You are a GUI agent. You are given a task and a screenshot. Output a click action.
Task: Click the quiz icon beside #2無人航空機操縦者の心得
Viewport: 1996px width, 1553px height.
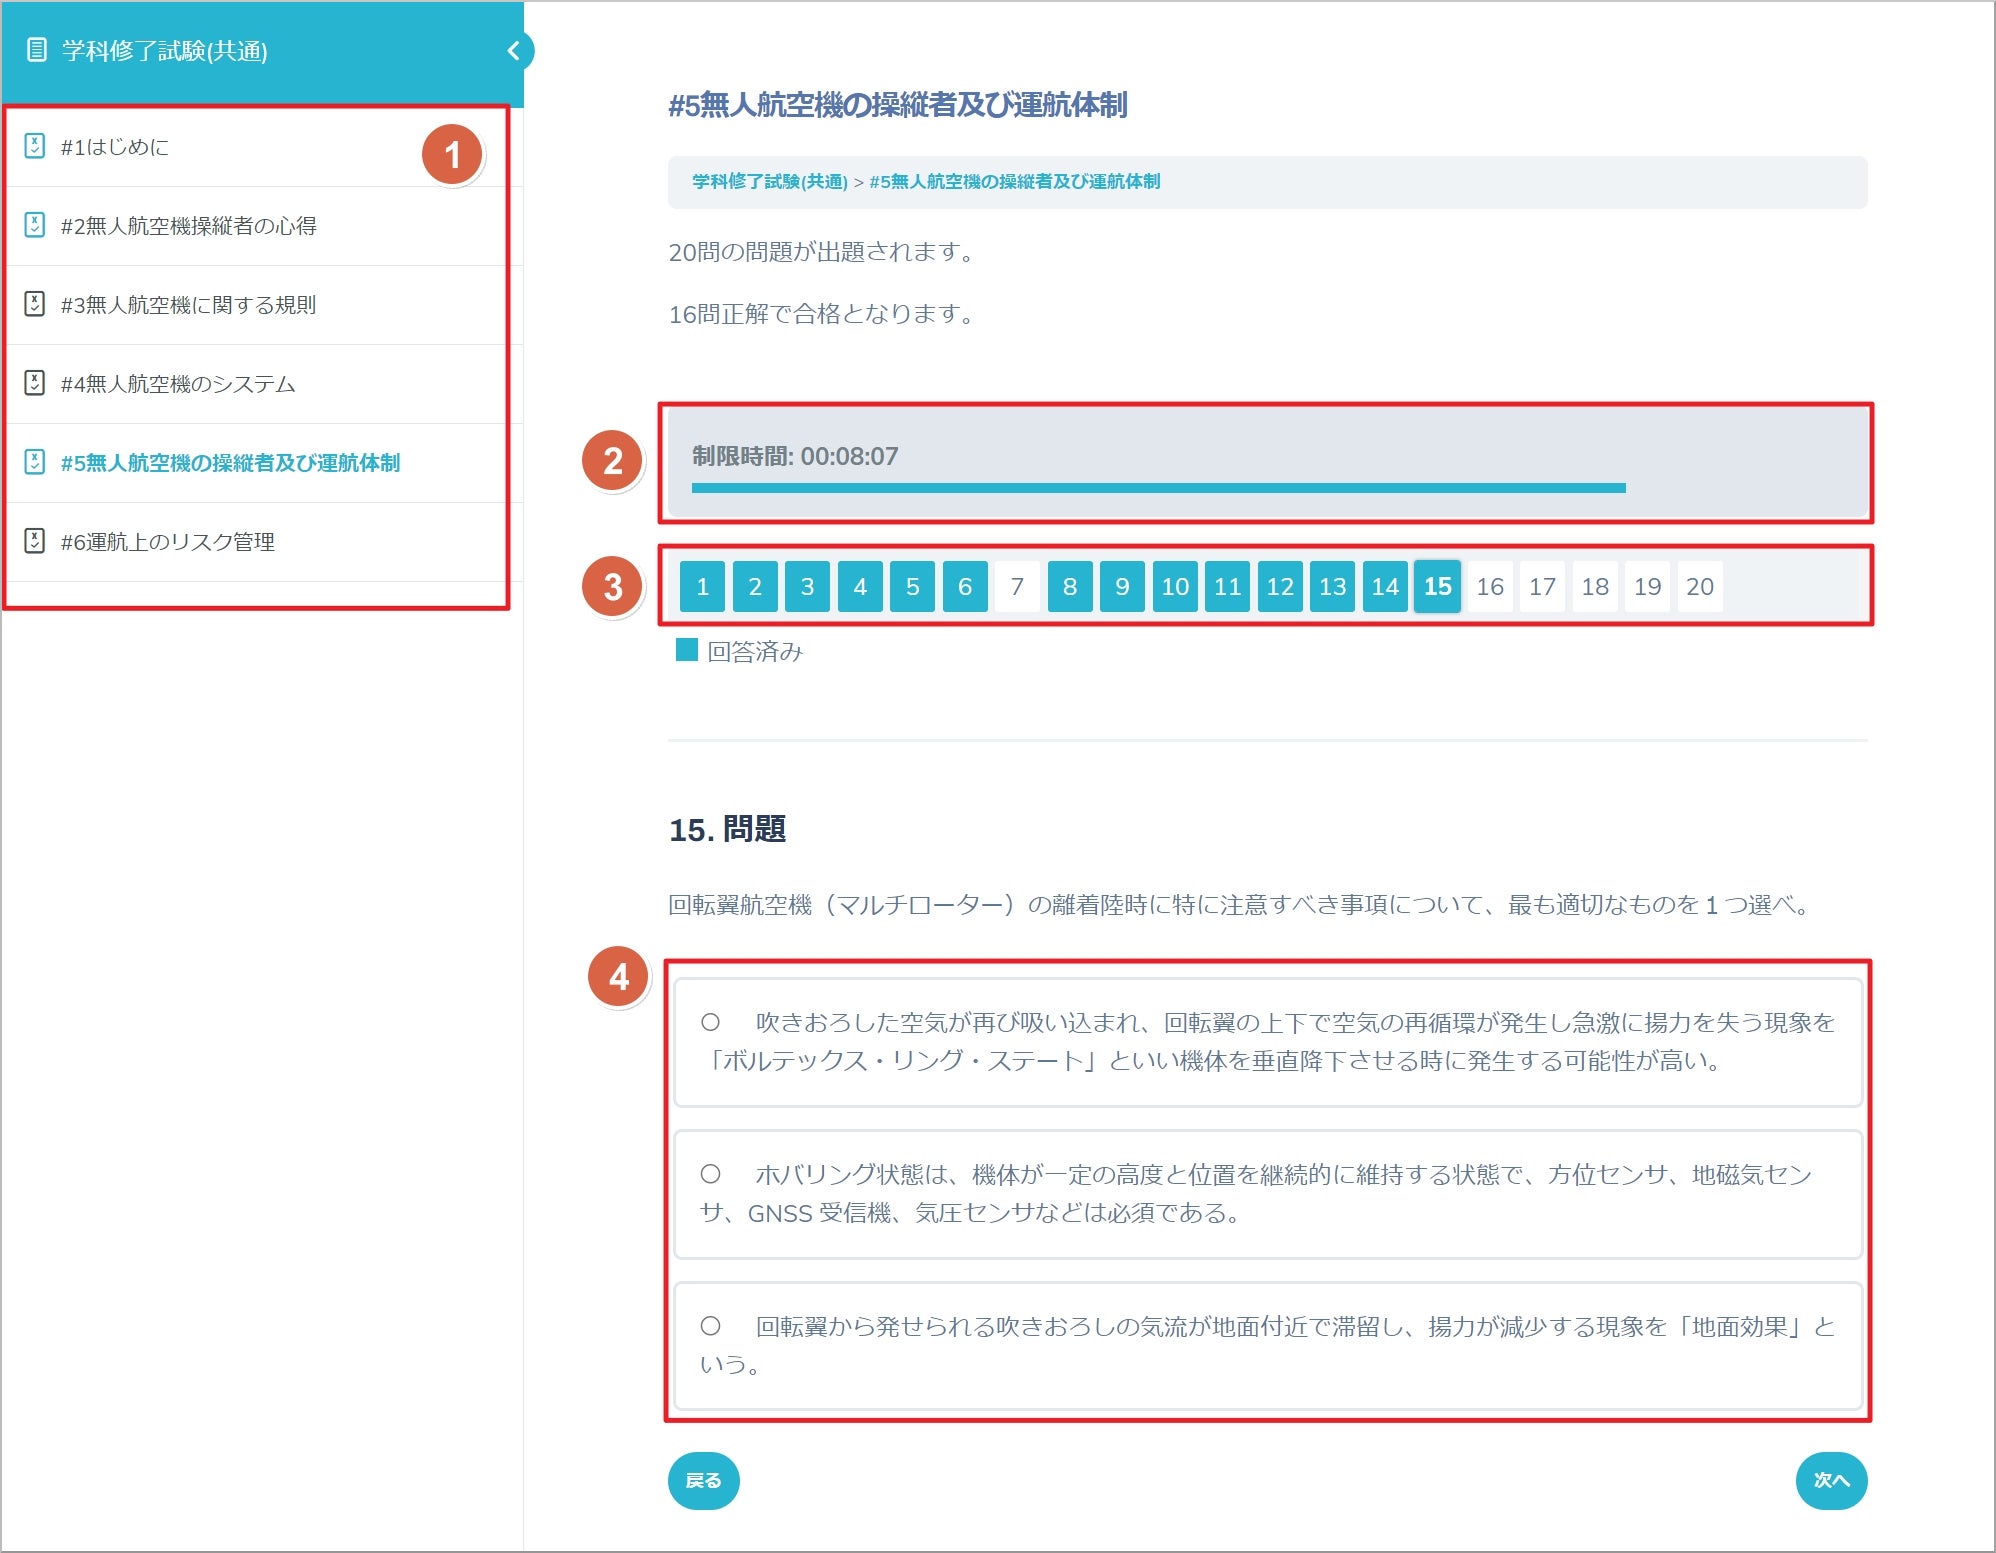[35, 225]
